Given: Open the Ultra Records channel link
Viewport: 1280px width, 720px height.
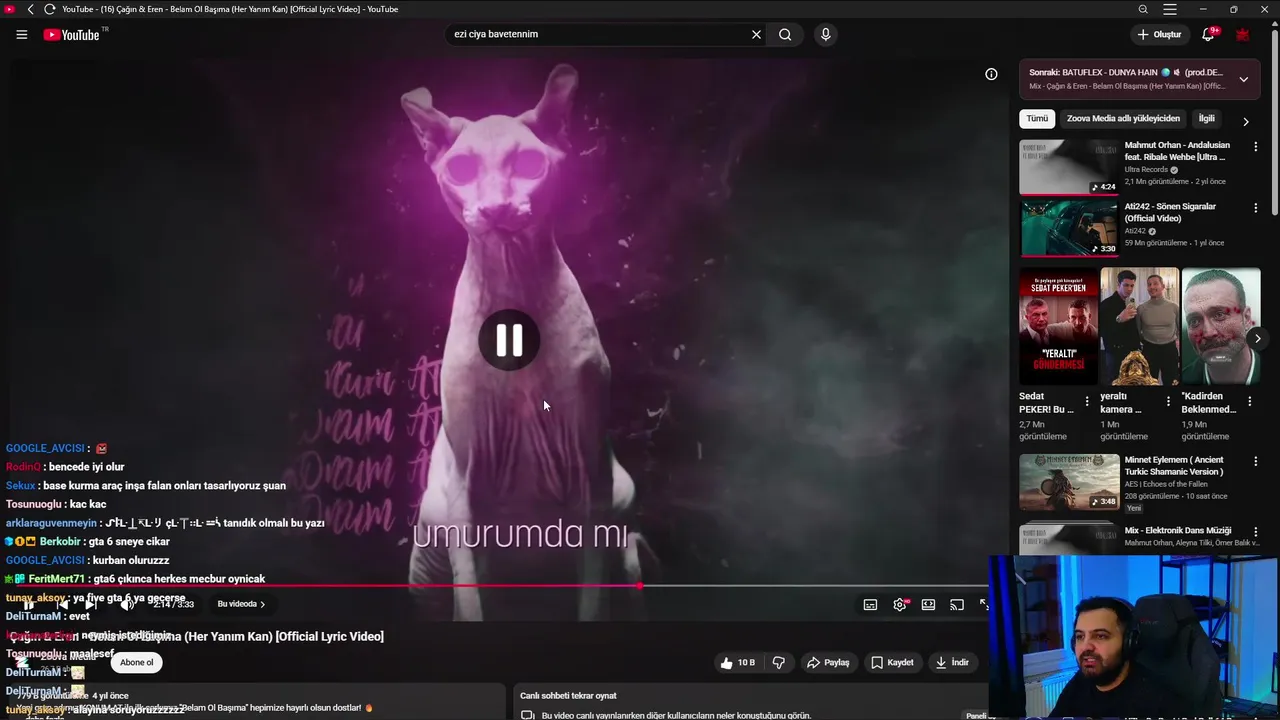Looking at the screenshot, I should [1146, 170].
